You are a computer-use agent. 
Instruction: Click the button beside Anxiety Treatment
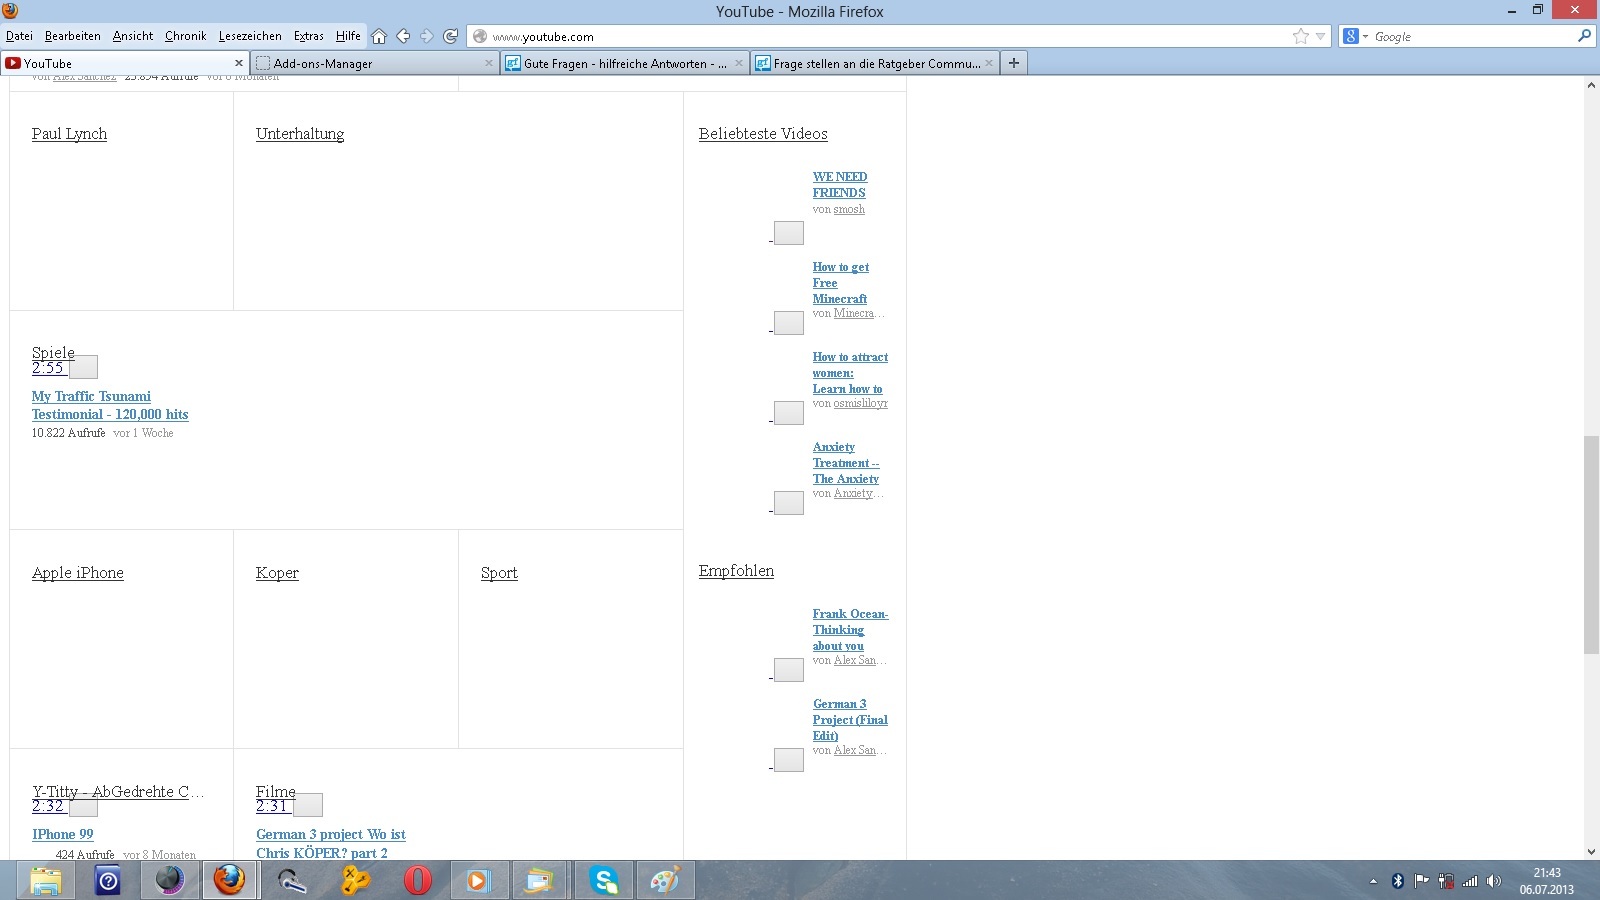tap(789, 503)
